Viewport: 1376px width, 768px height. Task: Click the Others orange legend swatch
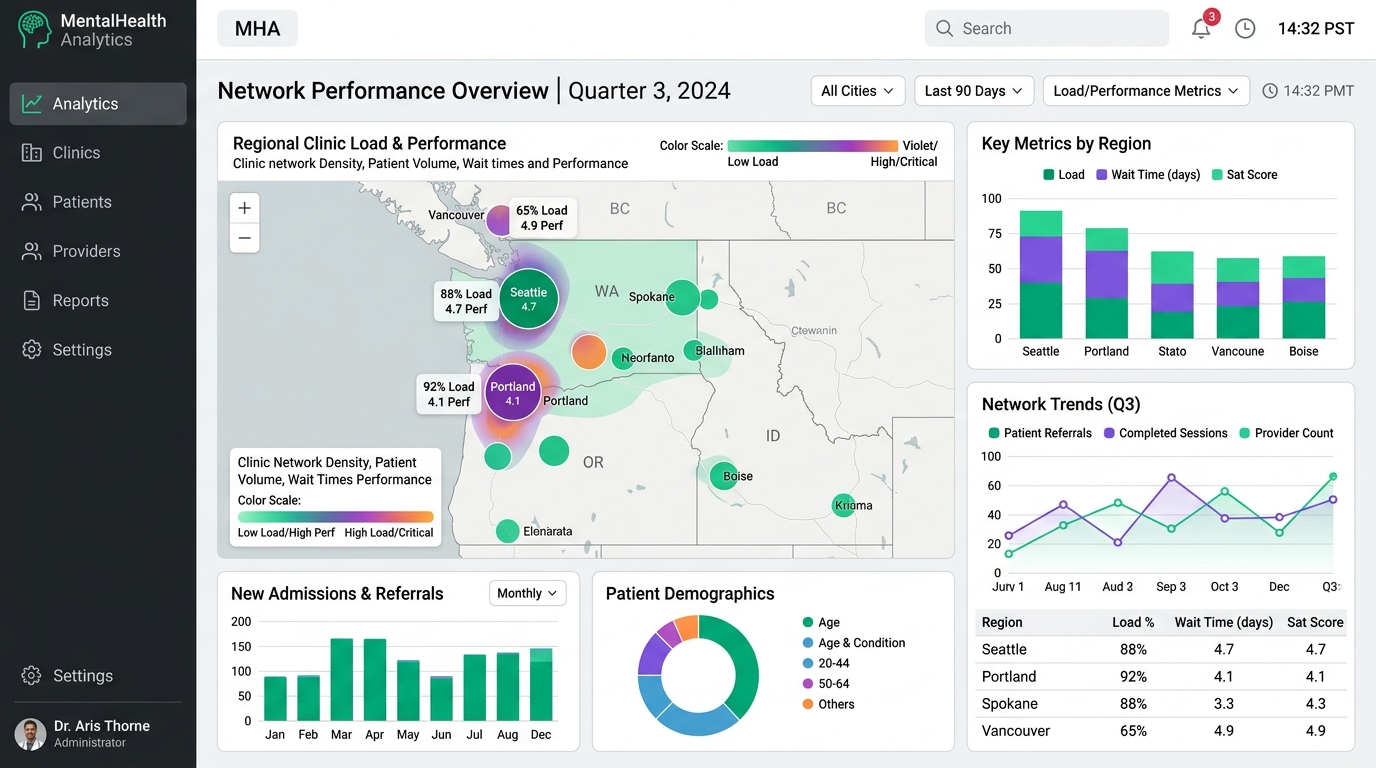[x=808, y=704]
